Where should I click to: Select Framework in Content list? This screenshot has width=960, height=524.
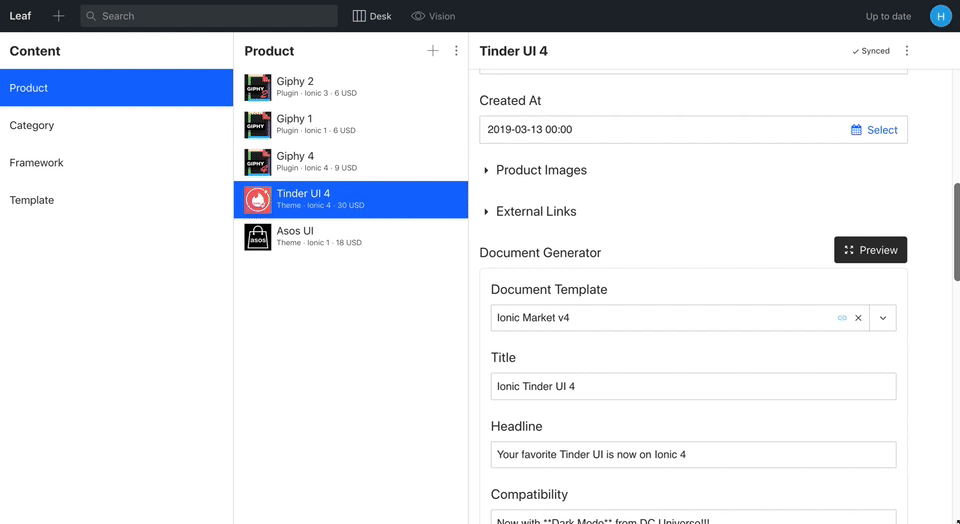pyautogui.click(x=116, y=162)
